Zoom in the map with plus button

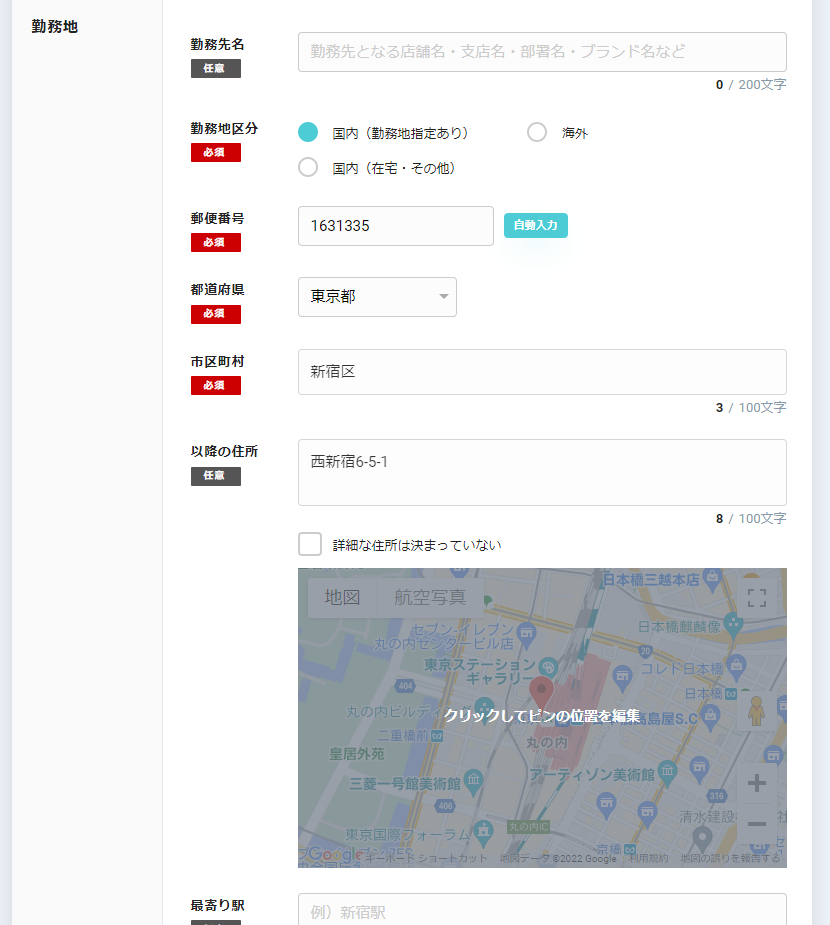click(757, 783)
